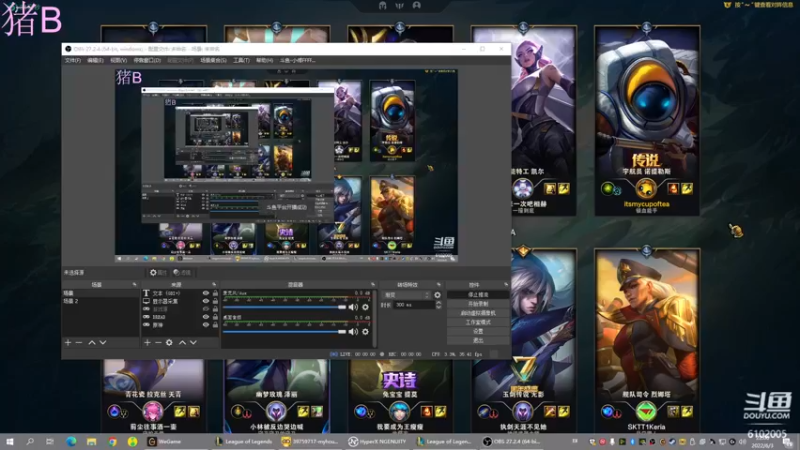Image resolution: width=800 pixels, height=450 pixels.
Task: Select the second scene in the Scenes list
Action: coord(100,302)
